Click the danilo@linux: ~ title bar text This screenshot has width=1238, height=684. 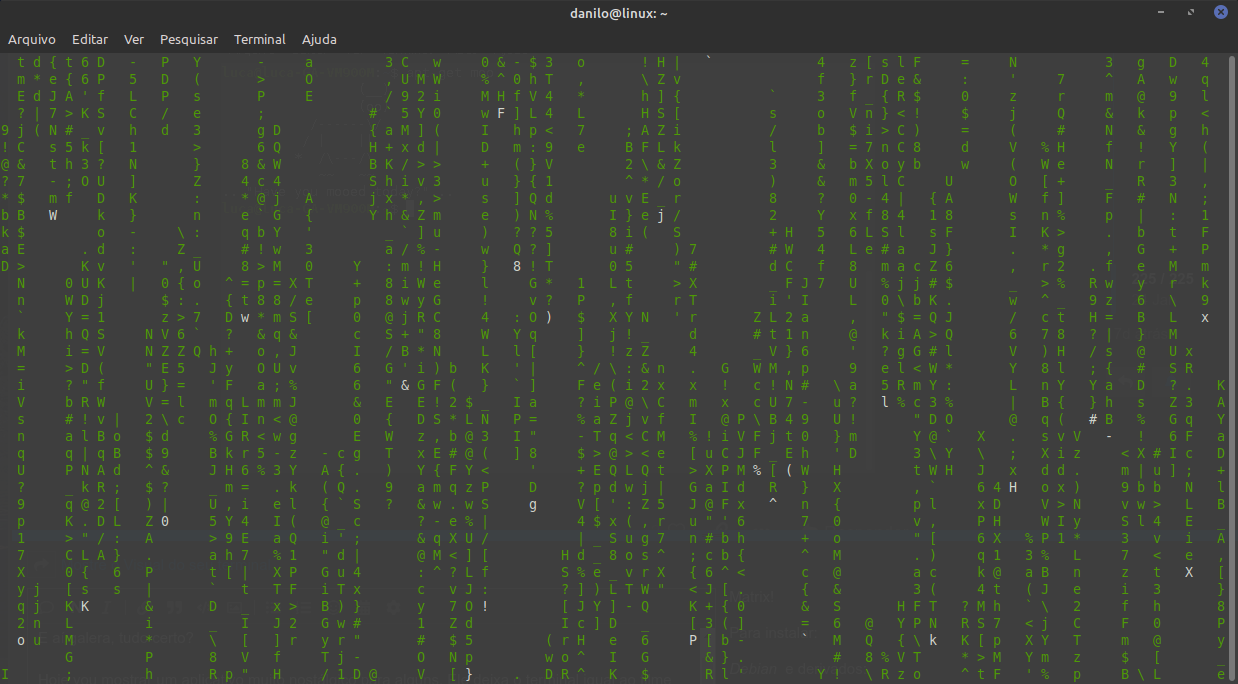point(618,12)
